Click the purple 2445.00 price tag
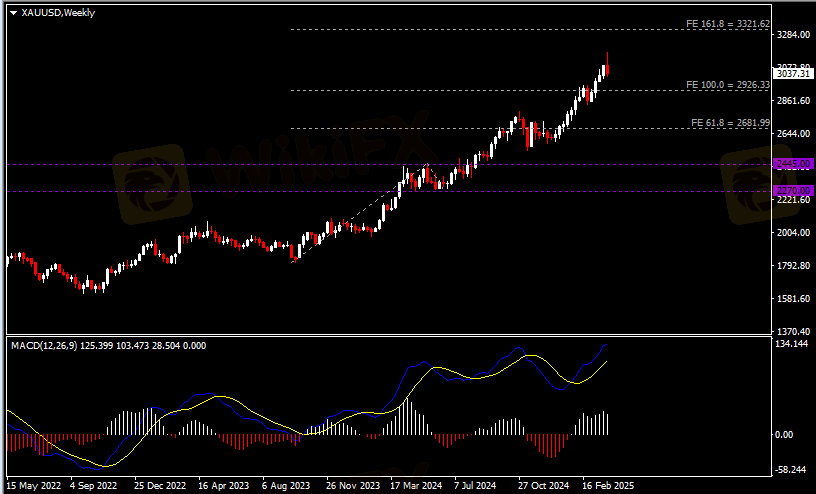Viewport: 816px width, 494px height. click(793, 164)
